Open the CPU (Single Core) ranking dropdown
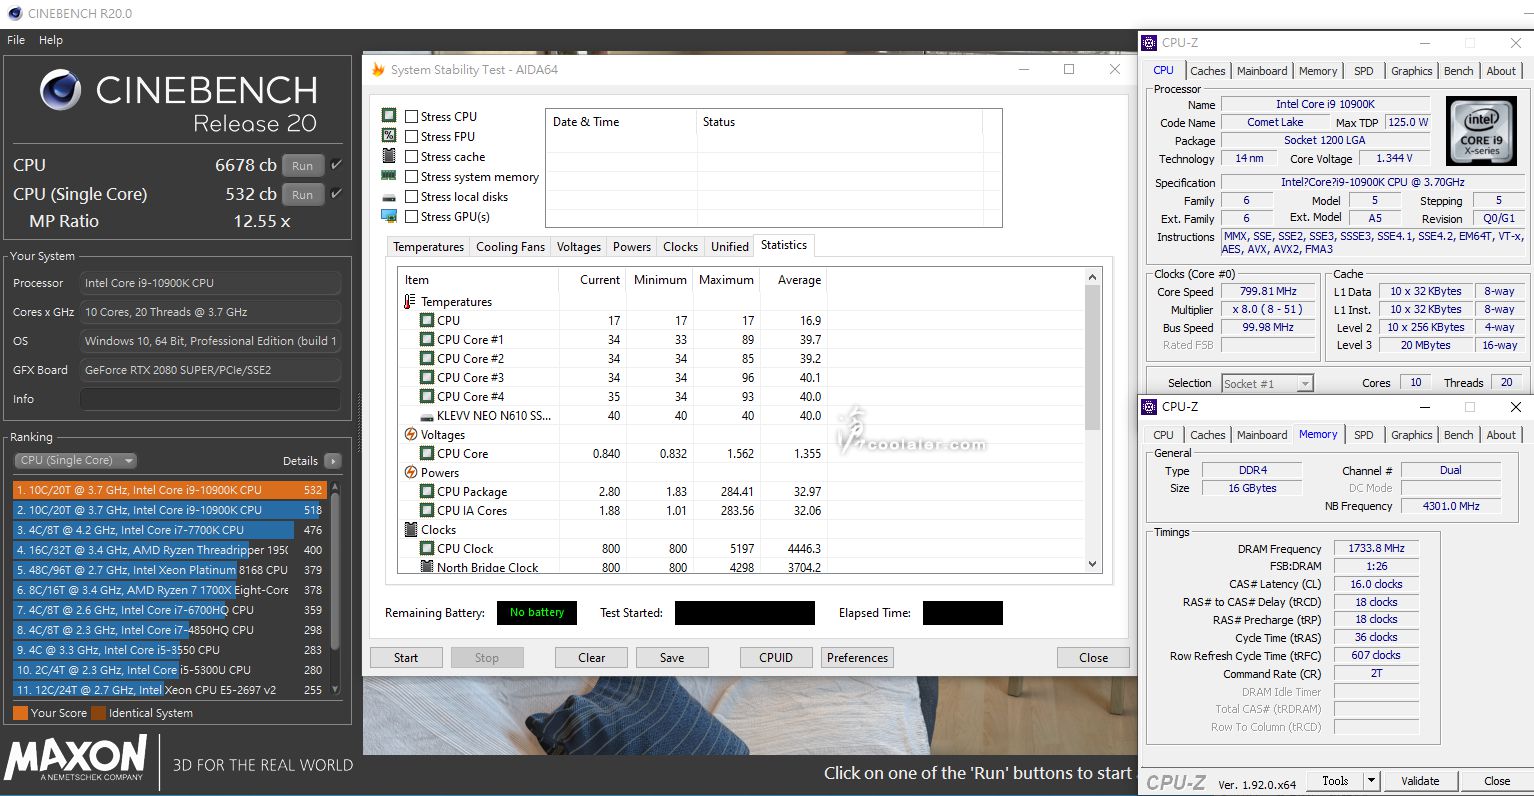Screen dimensions: 1534x796 click(75, 461)
